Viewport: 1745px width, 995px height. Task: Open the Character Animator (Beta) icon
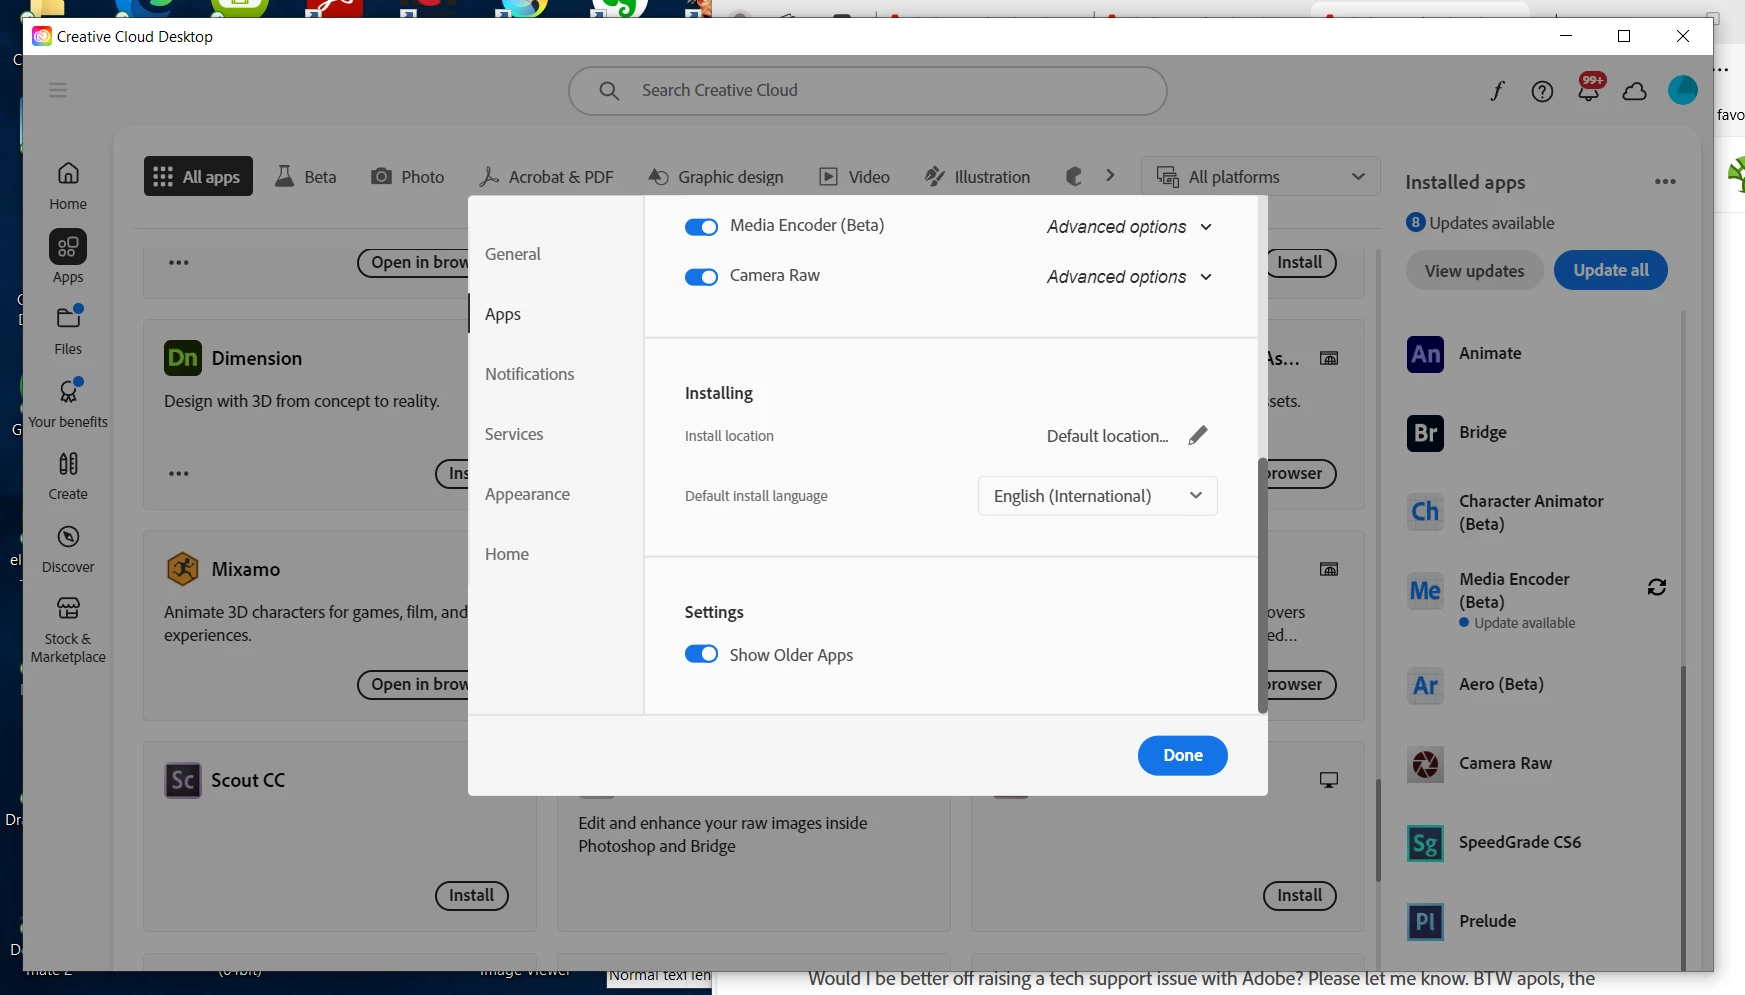1425,512
